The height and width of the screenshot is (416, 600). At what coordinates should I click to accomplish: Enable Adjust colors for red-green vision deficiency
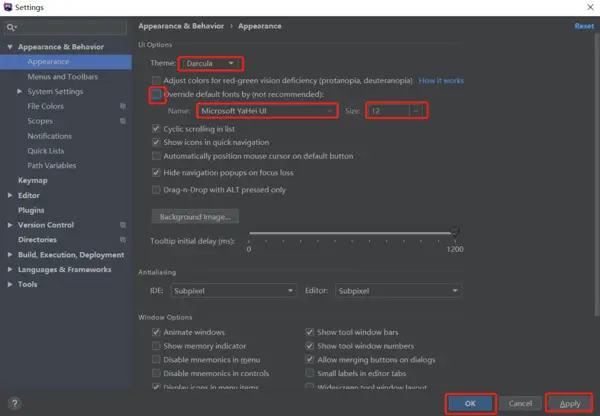pyautogui.click(x=156, y=80)
